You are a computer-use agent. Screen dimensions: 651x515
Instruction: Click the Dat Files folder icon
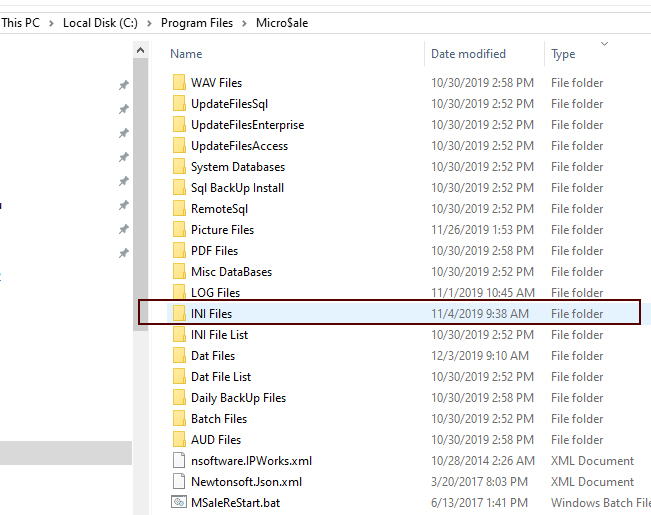pos(178,356)
